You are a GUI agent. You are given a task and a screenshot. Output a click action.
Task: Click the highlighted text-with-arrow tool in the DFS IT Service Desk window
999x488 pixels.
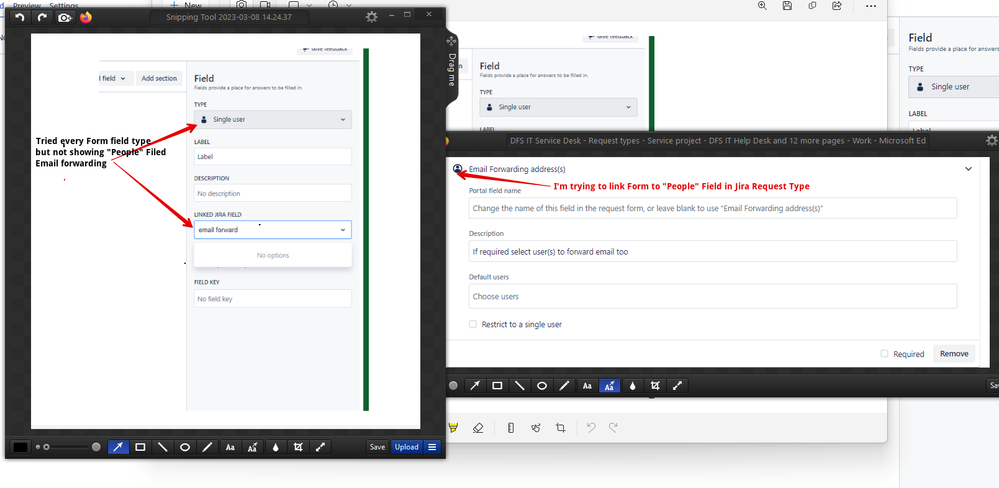click(x=610, y=385)
